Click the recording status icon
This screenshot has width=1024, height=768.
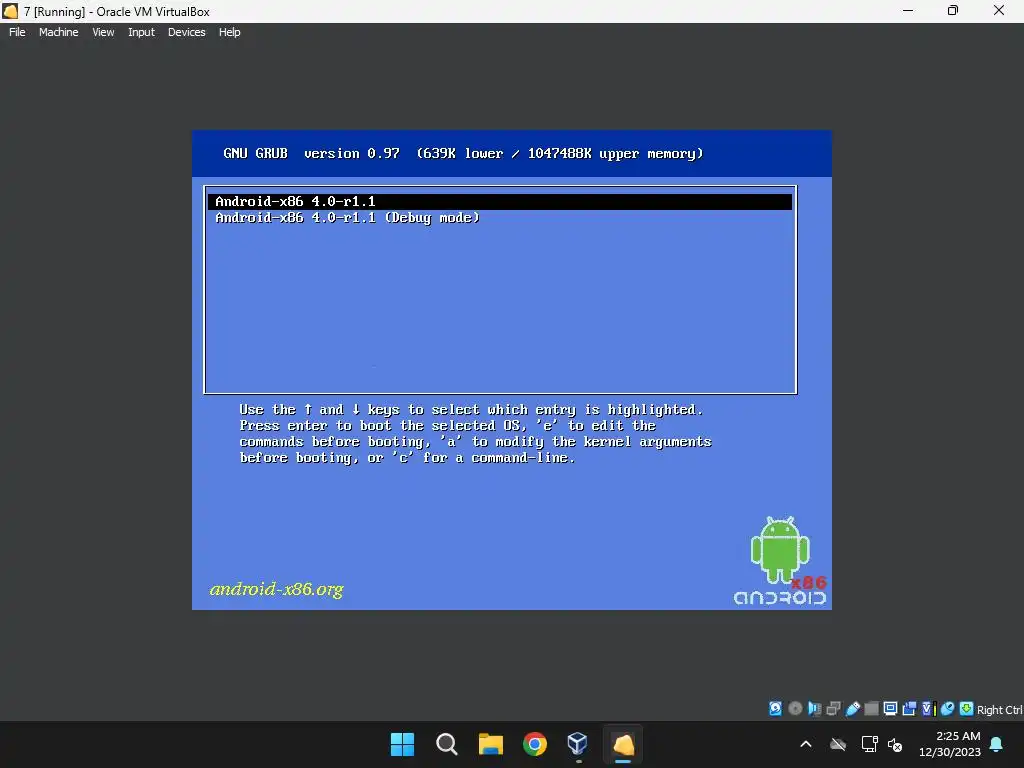click(x=909, y=709)
